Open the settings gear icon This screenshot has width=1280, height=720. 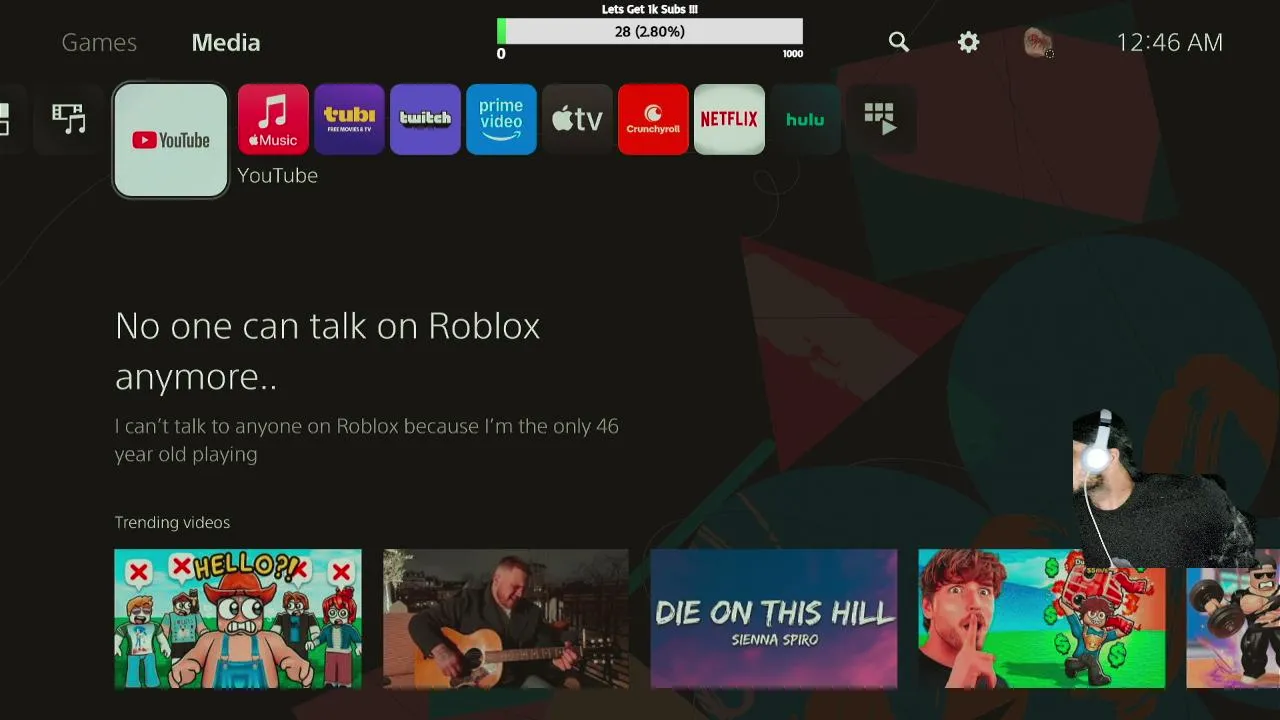(x=968, y=42)
